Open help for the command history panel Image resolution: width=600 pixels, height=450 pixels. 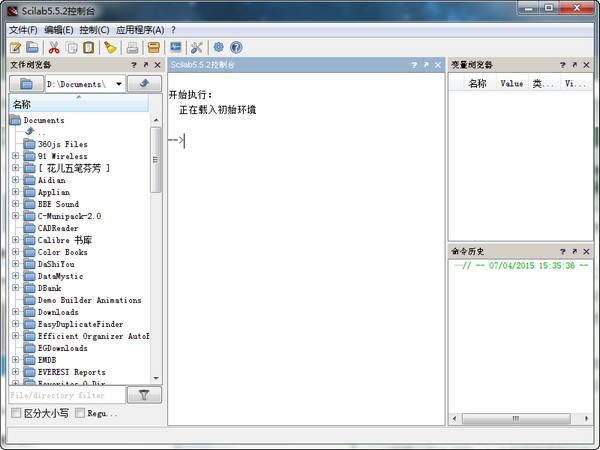click(x=562, y=251)
